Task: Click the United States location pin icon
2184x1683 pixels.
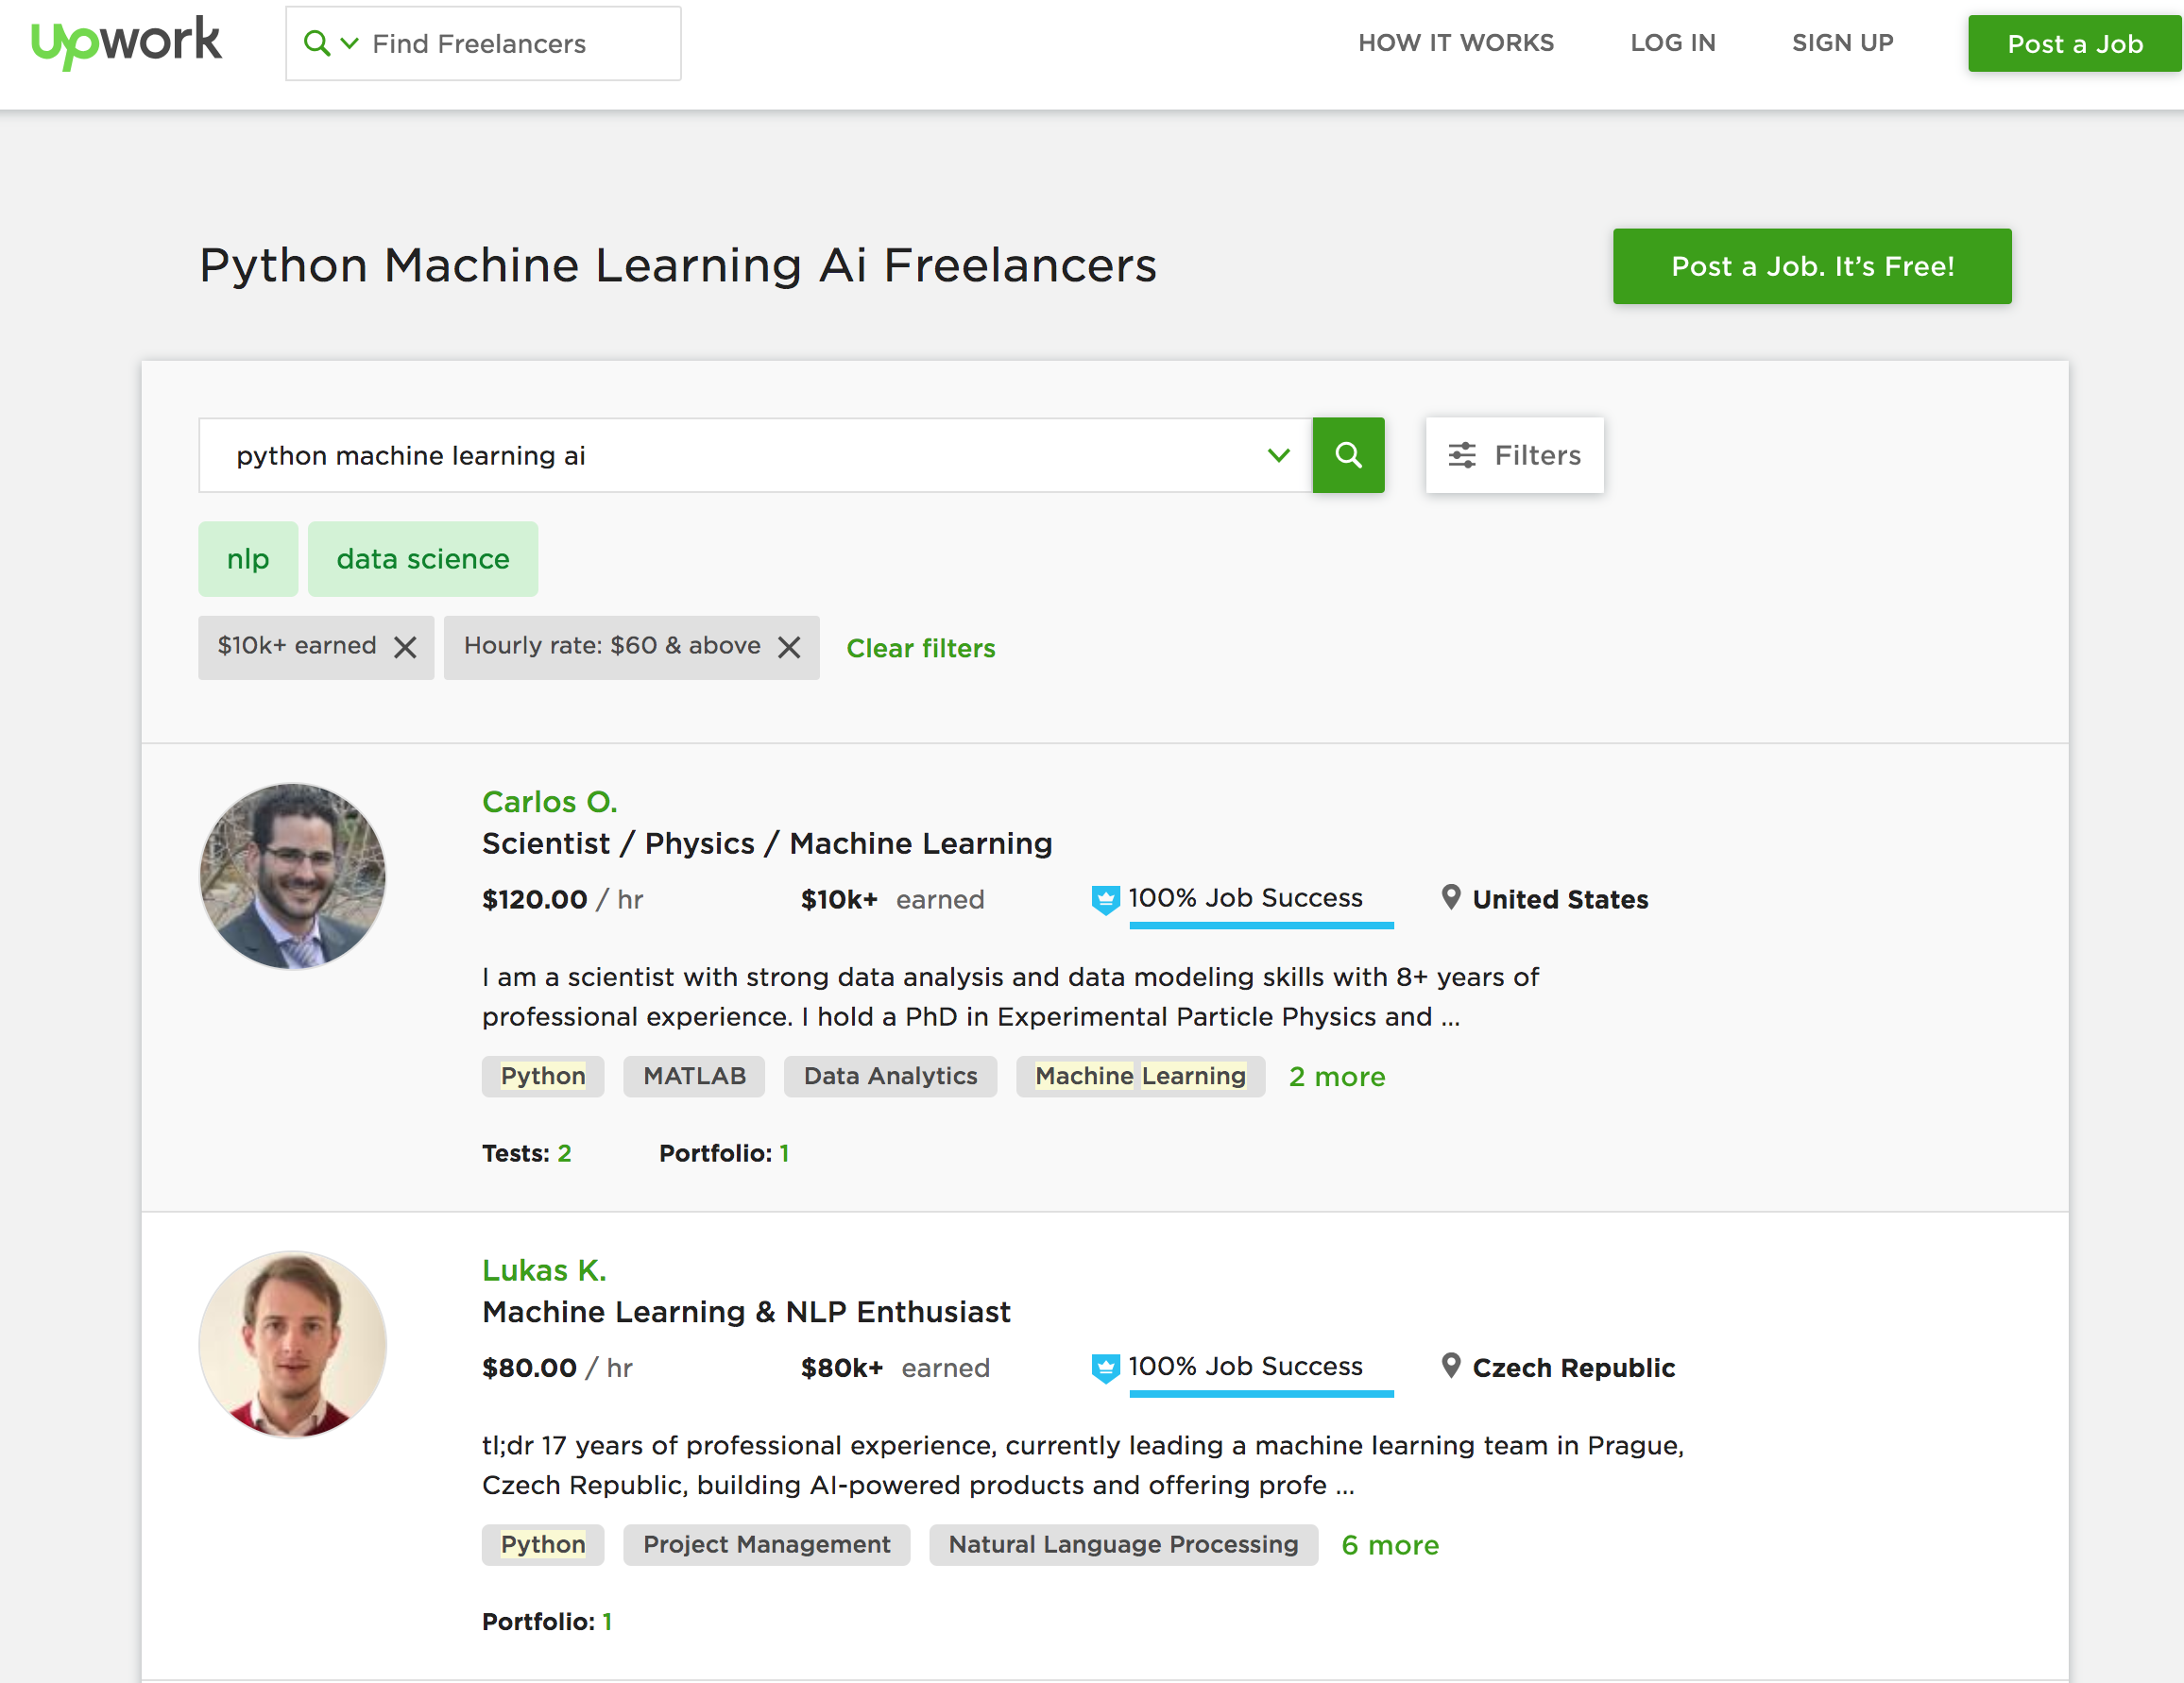Action: click(x=1450, y=897)
